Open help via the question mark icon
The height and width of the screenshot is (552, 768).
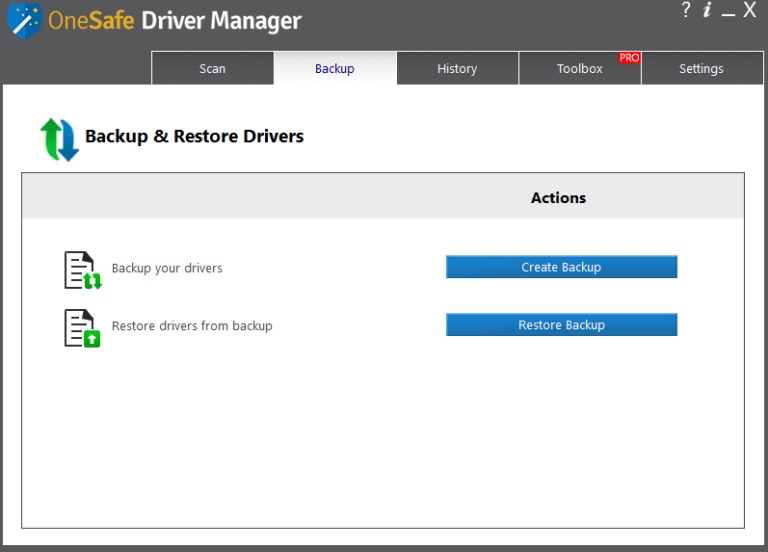(x=686, y=10)
